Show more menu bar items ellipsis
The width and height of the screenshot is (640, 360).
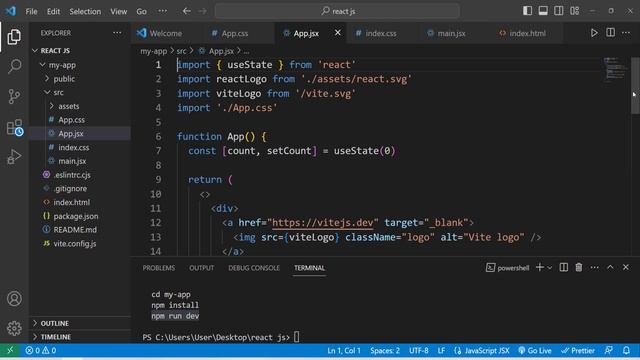click(x=162, y=11)
